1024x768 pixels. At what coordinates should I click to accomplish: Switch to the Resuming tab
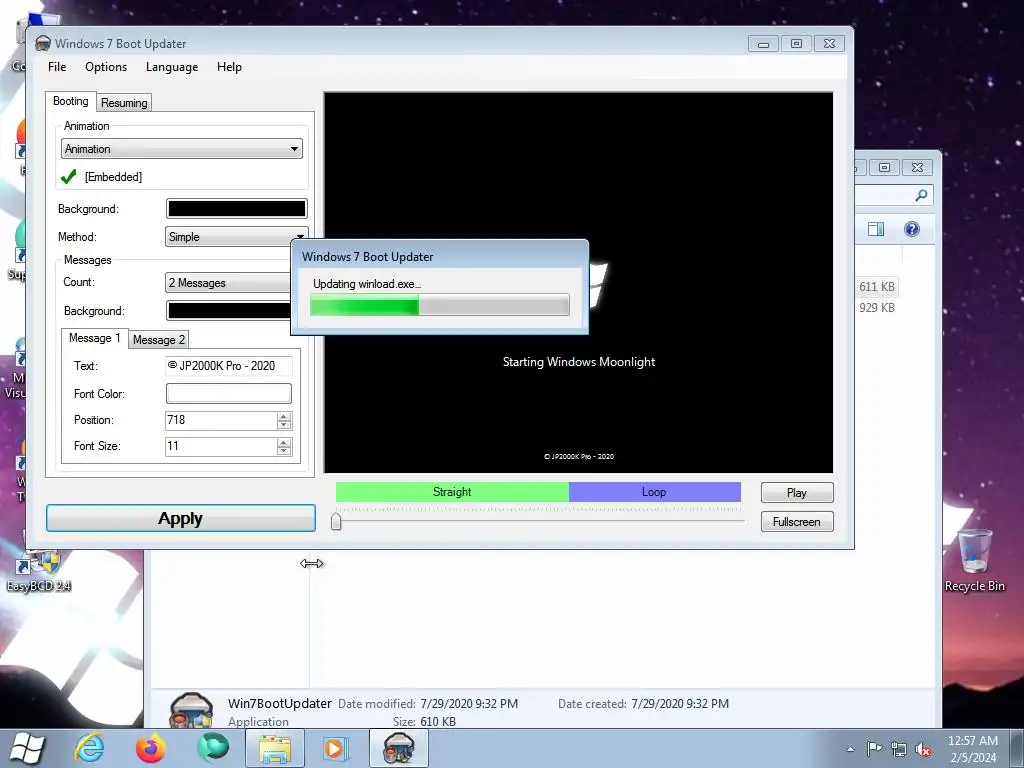coord(124,103)
